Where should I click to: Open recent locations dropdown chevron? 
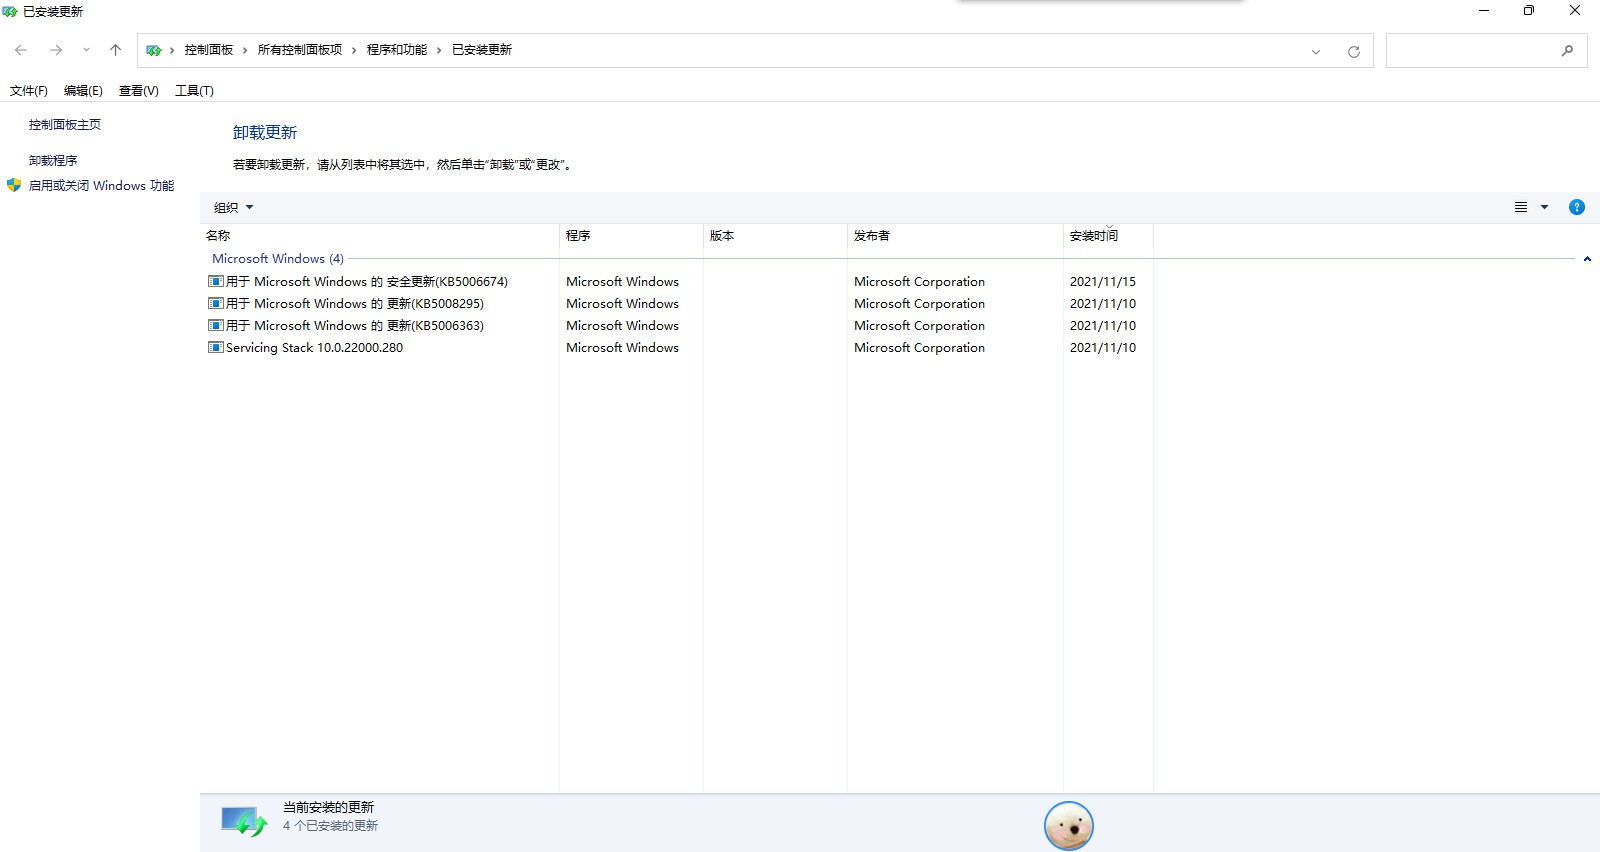pyautogui.click(x=86, y=50)
